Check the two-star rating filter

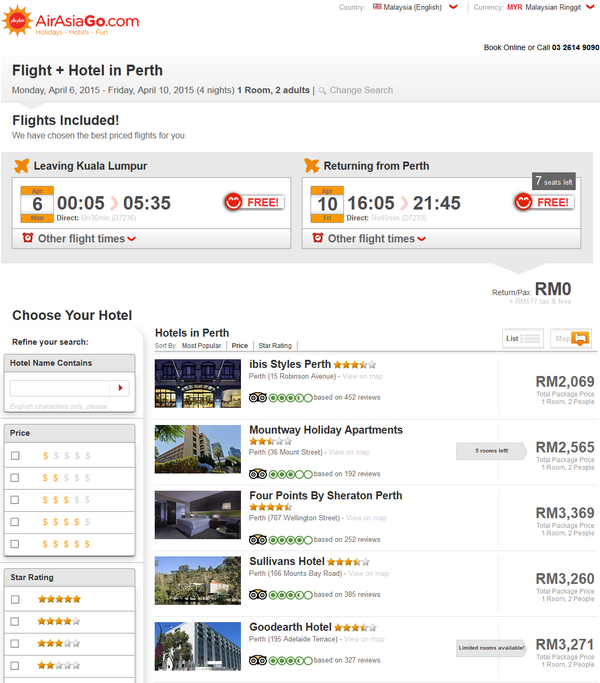[x=15, y=666]
